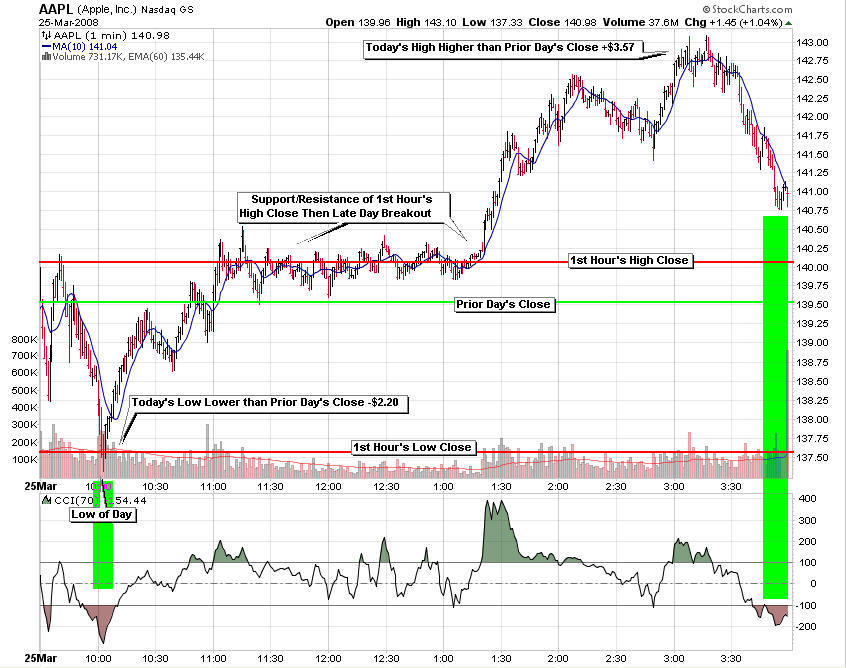Click the 139.50 price axis value

coord(813,305)
